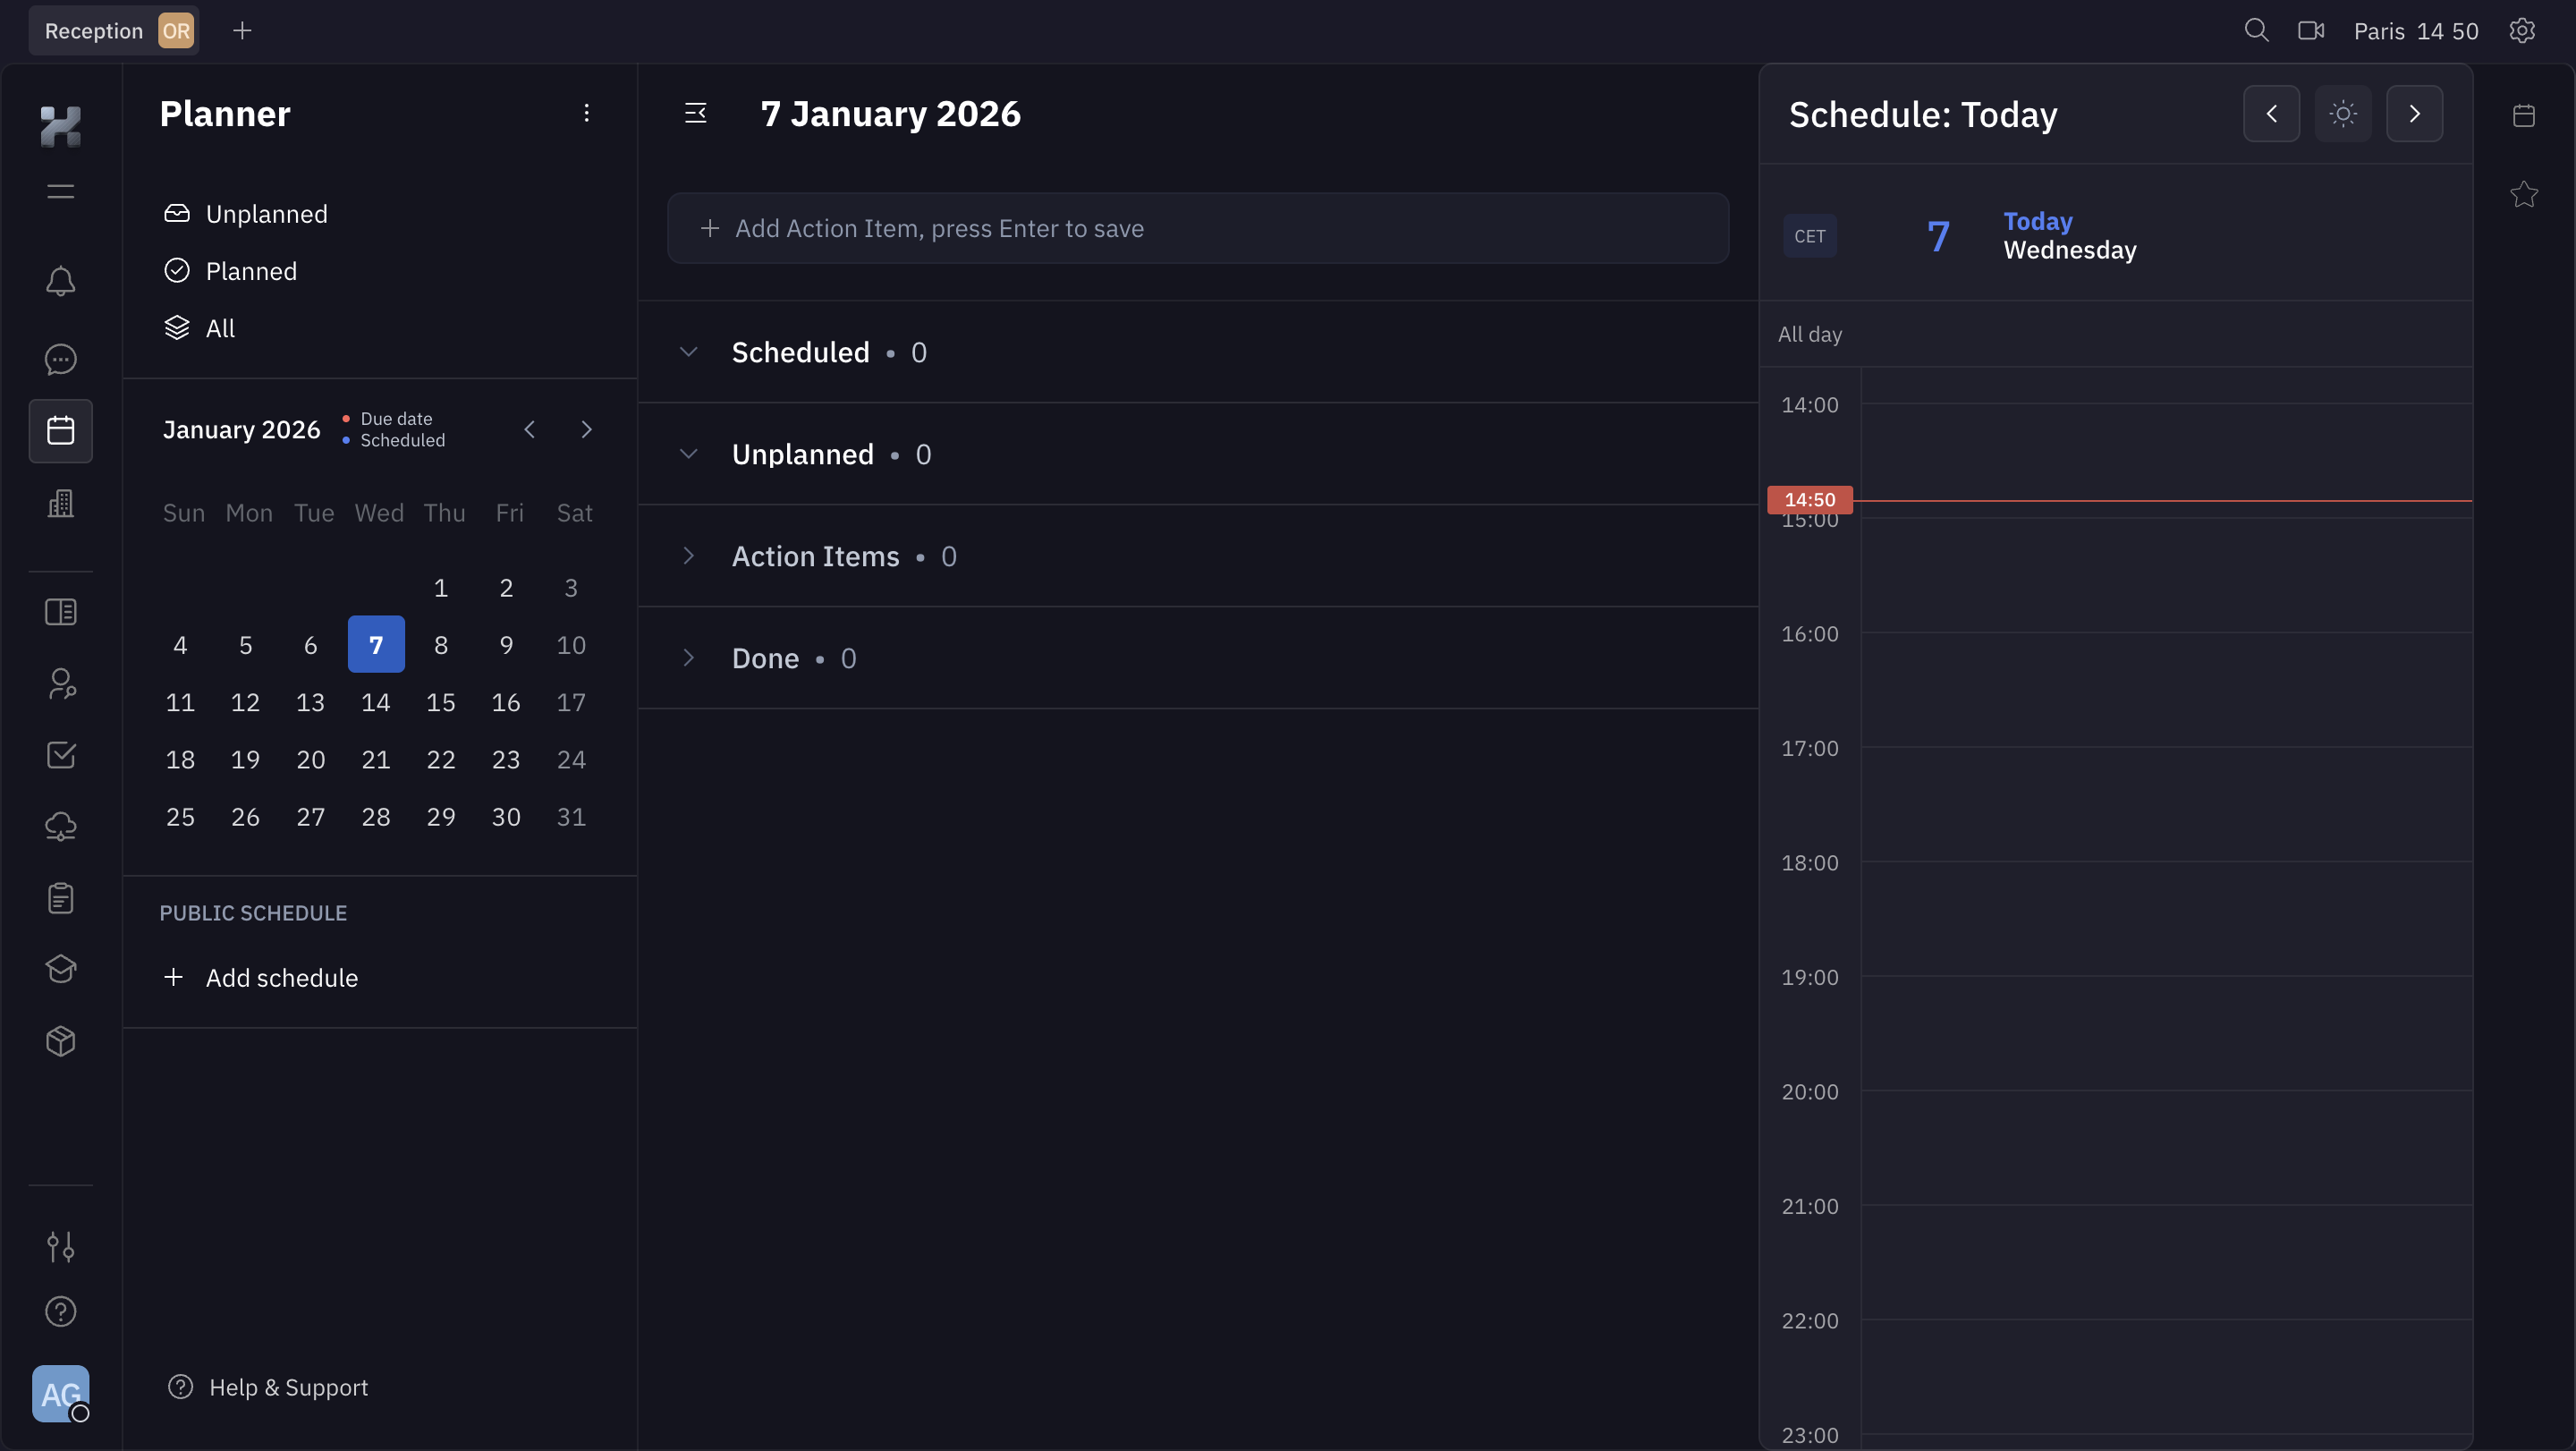Click the Add Action Item input field
The image size is (2576, 1451).
click(x=1197, y=228)
